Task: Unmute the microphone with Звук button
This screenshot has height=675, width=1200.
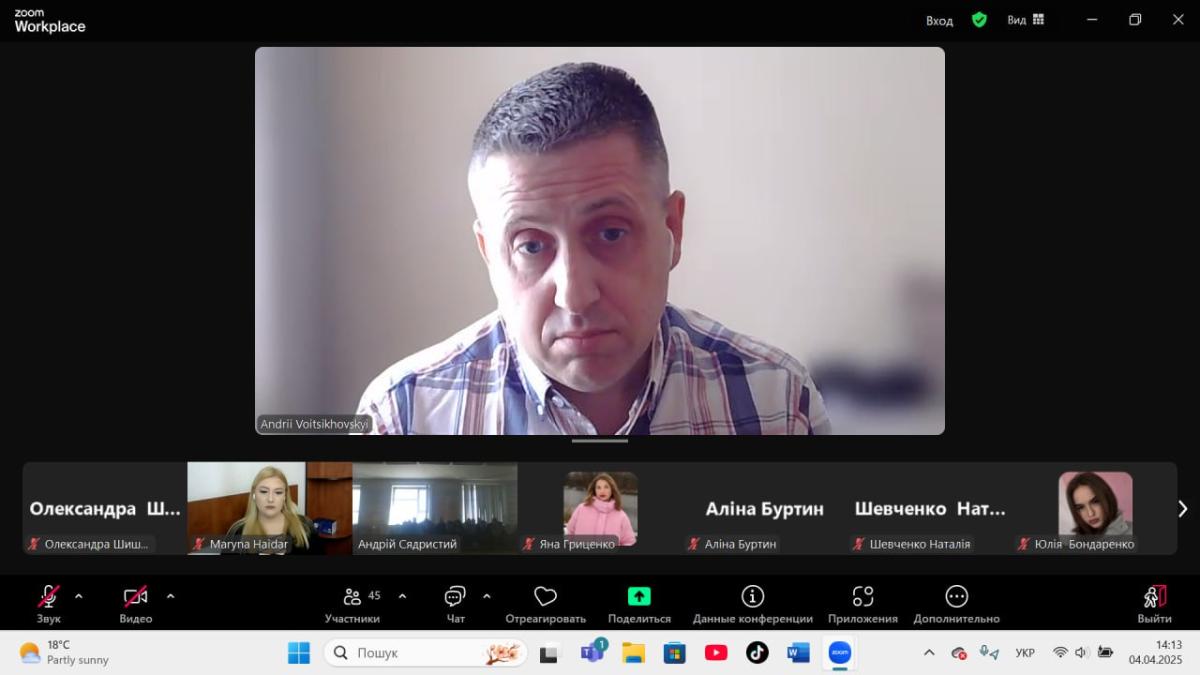Action: [x=48, y=597]
